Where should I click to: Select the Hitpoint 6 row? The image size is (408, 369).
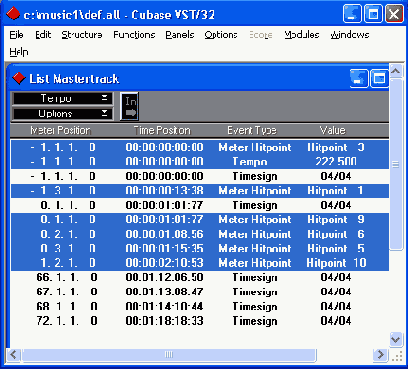200,234
